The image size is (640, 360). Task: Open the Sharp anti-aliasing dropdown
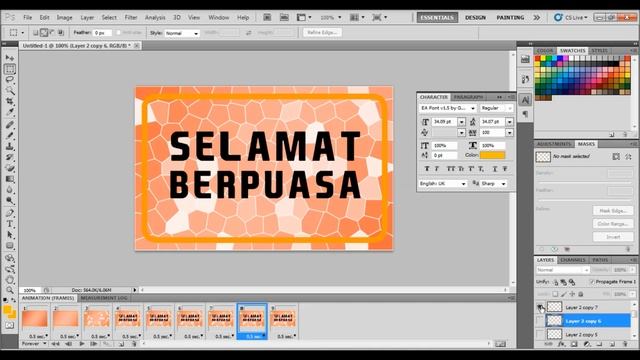493,184
